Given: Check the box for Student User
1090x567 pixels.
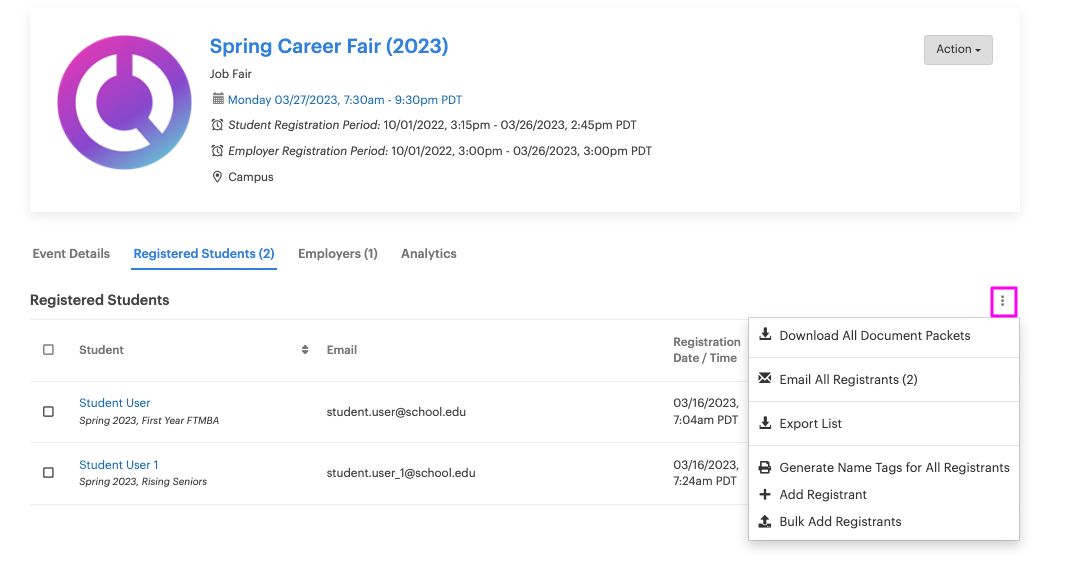Looking at the screenshot, I should [48, 411].
